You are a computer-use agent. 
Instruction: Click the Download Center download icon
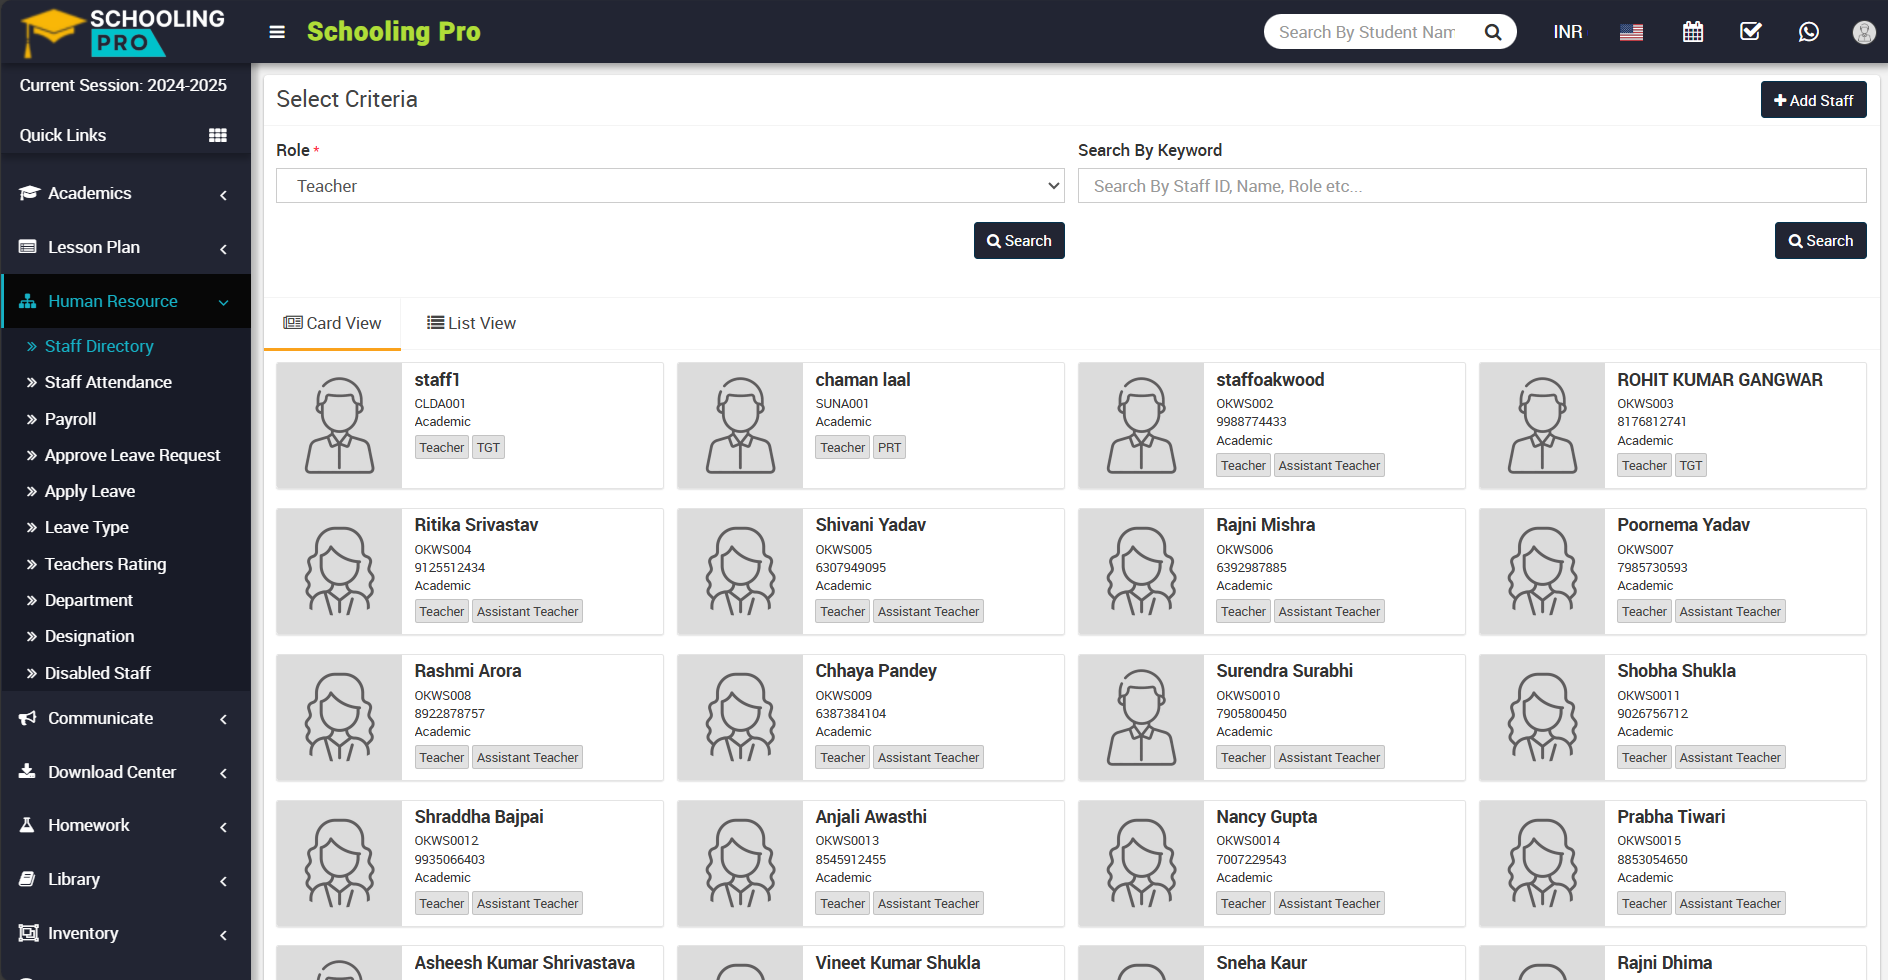(27, 771)
